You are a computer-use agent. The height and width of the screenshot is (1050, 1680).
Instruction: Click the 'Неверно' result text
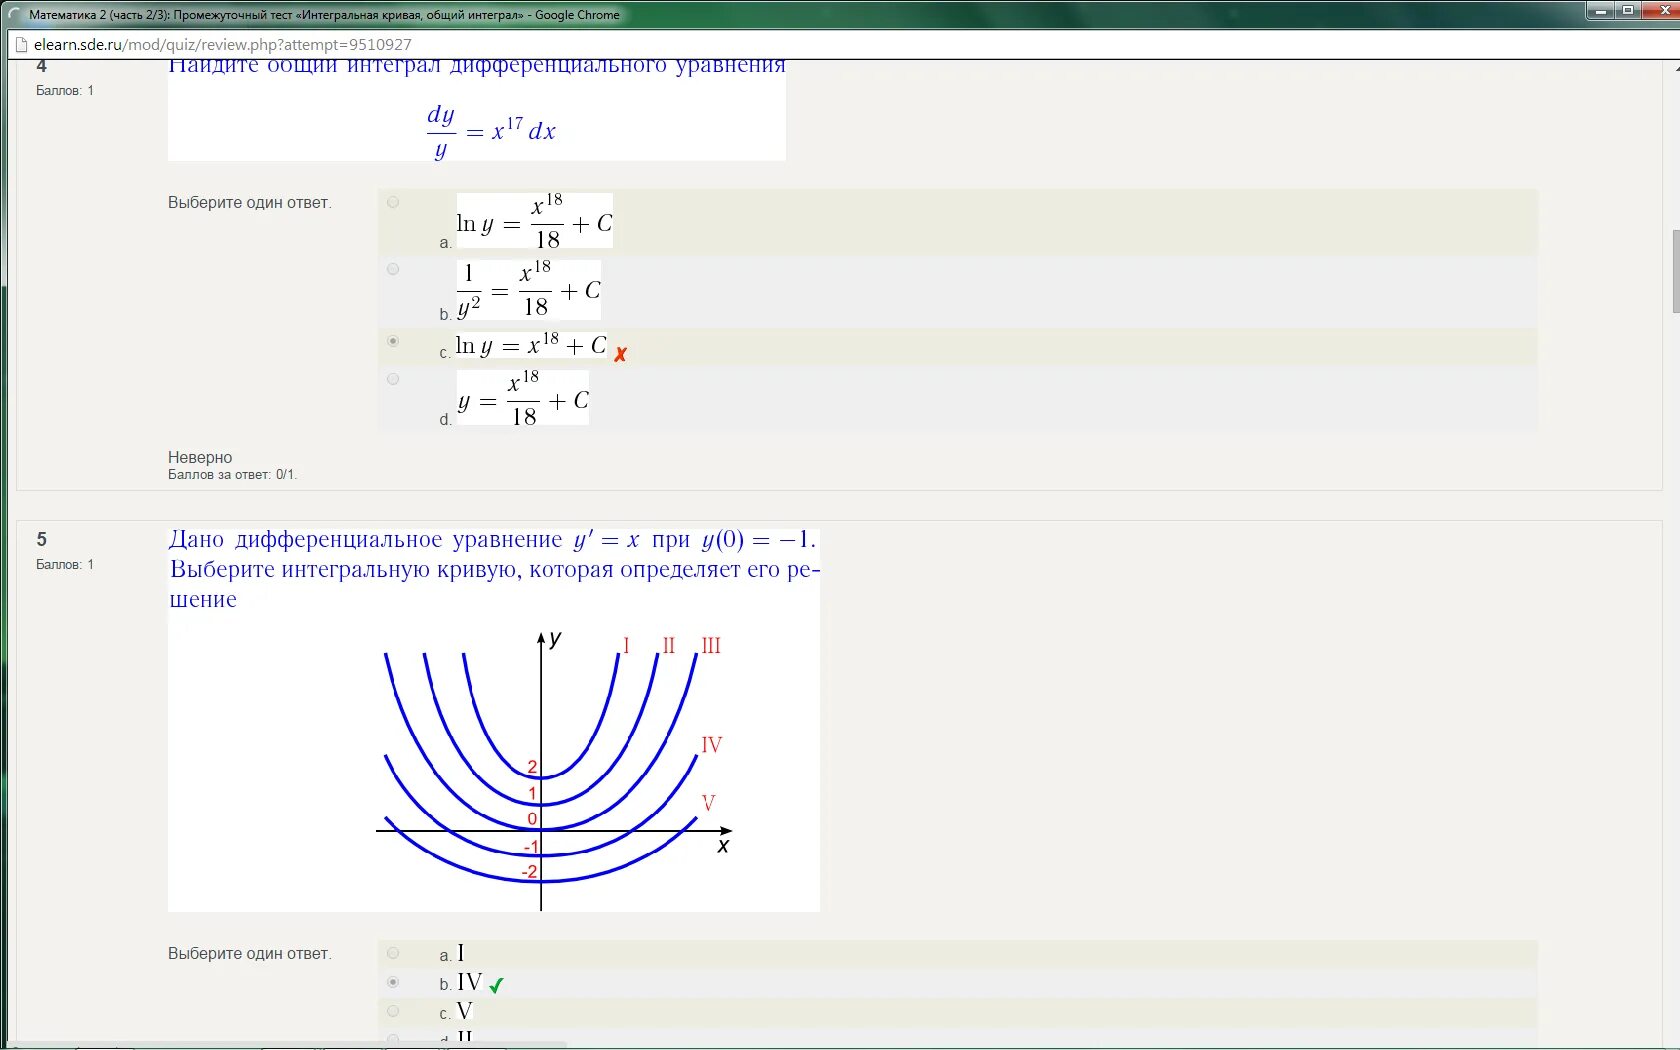[x=200, y=457]
